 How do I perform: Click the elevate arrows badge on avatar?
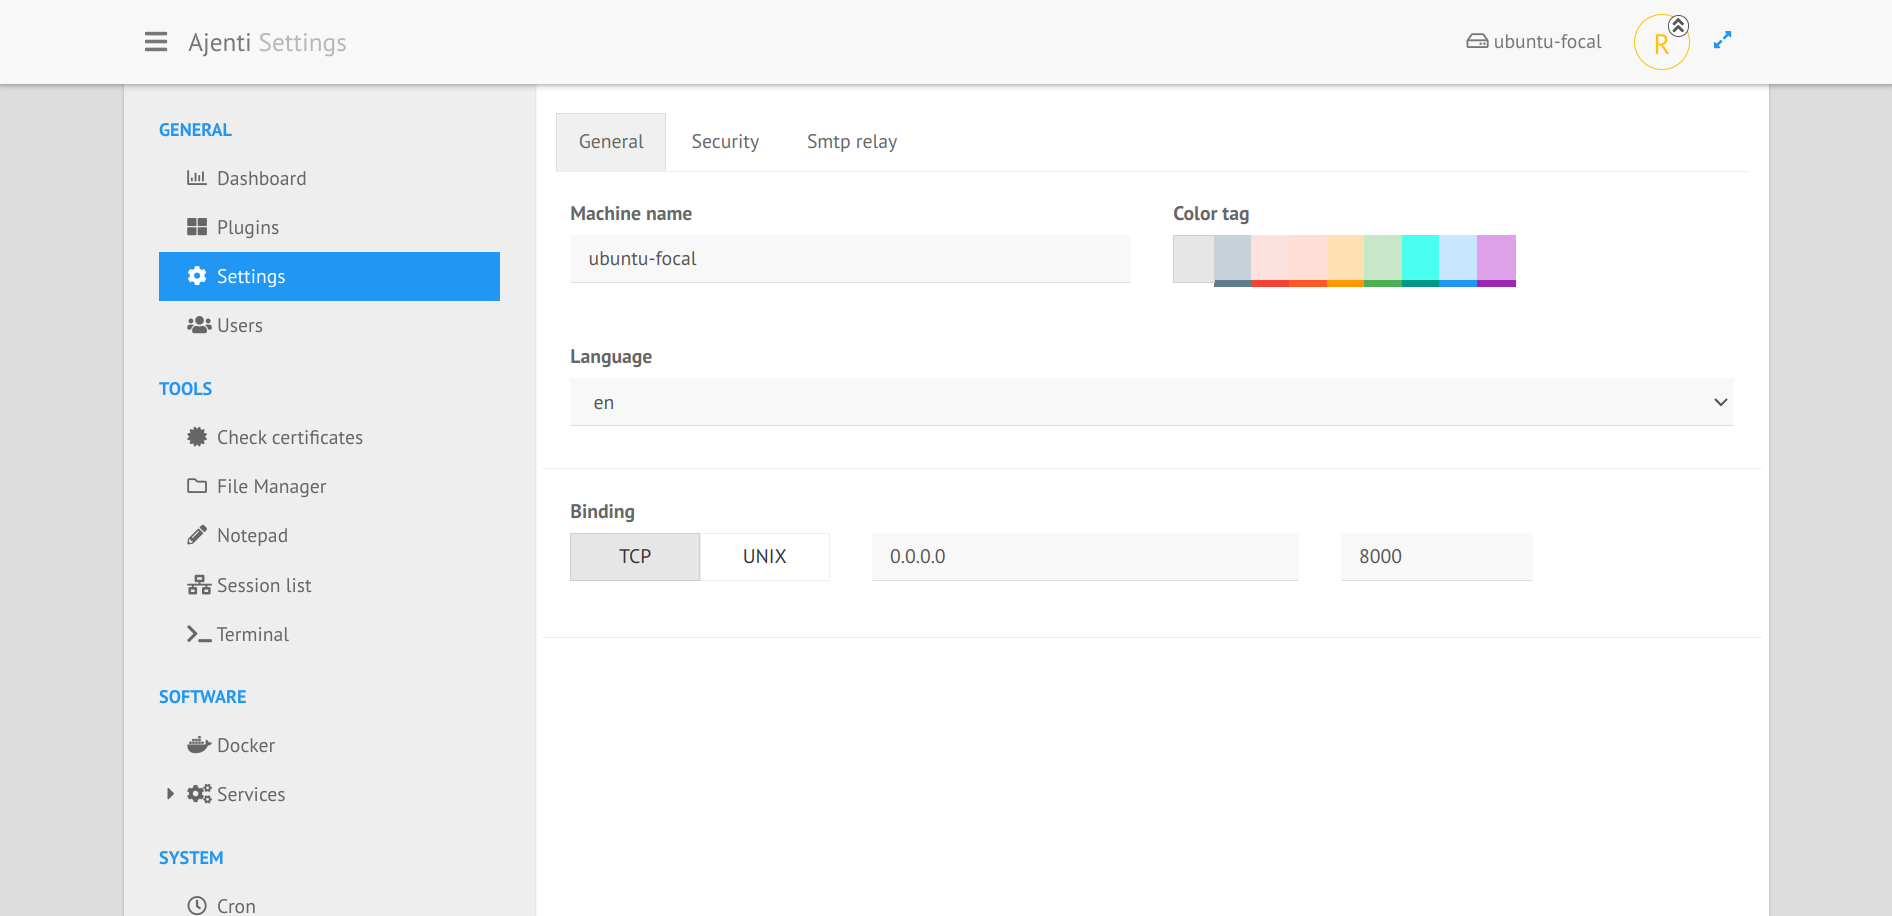1679,26
